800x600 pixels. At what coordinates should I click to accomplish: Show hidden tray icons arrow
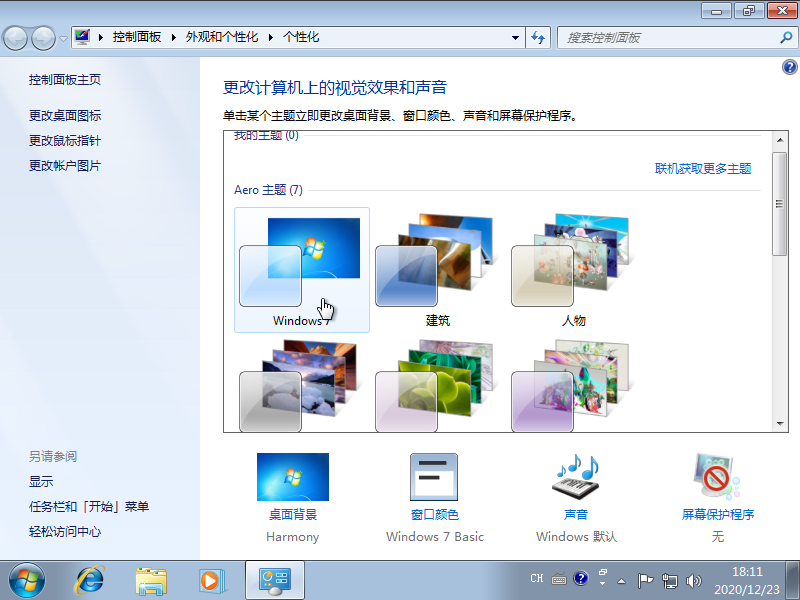tap(621, 580)
